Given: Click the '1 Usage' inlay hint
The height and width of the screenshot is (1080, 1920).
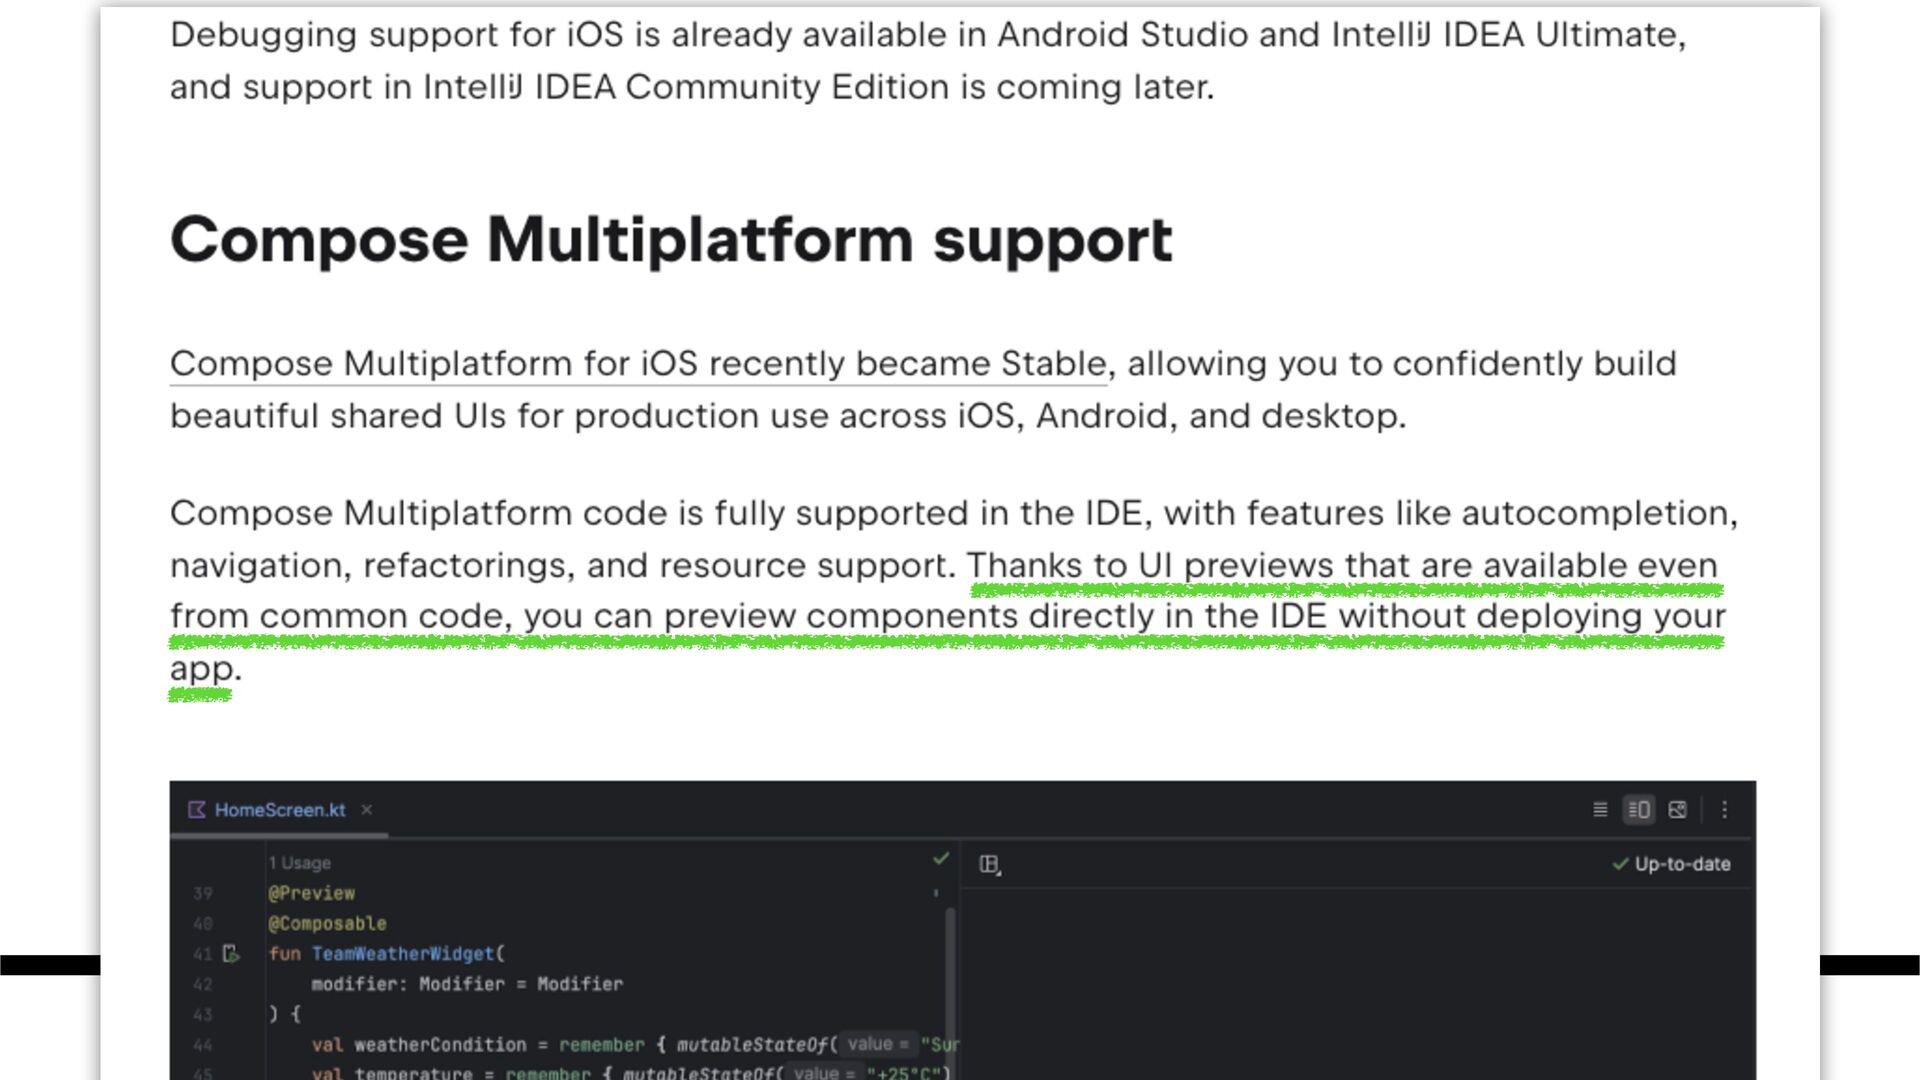Looking at the screenshot, I should click(299, 863).
